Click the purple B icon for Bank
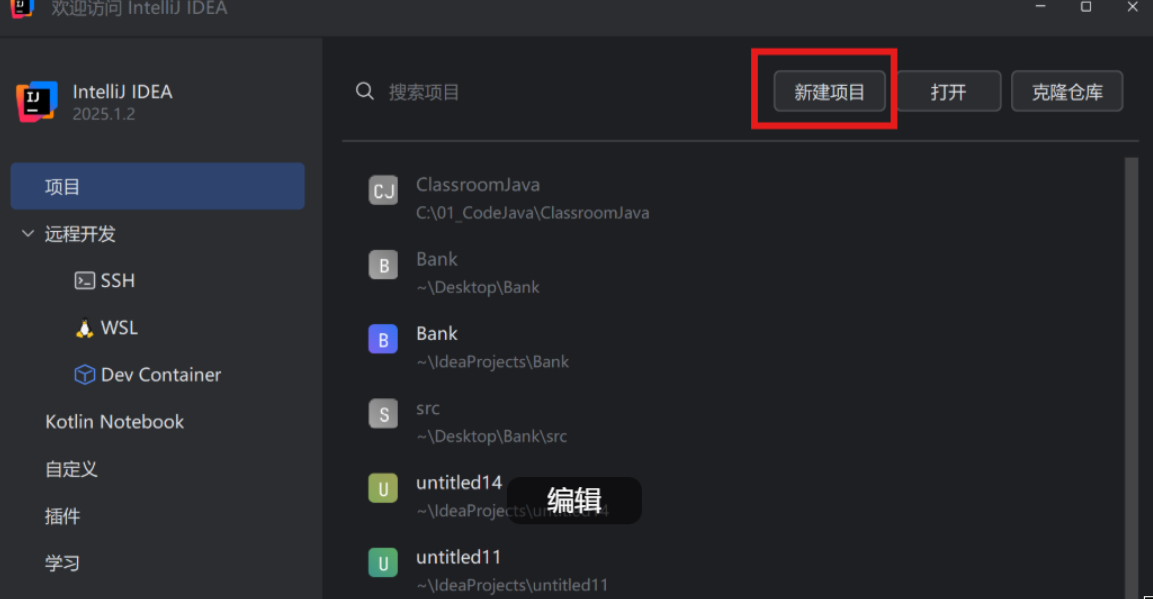 [383, 340]
